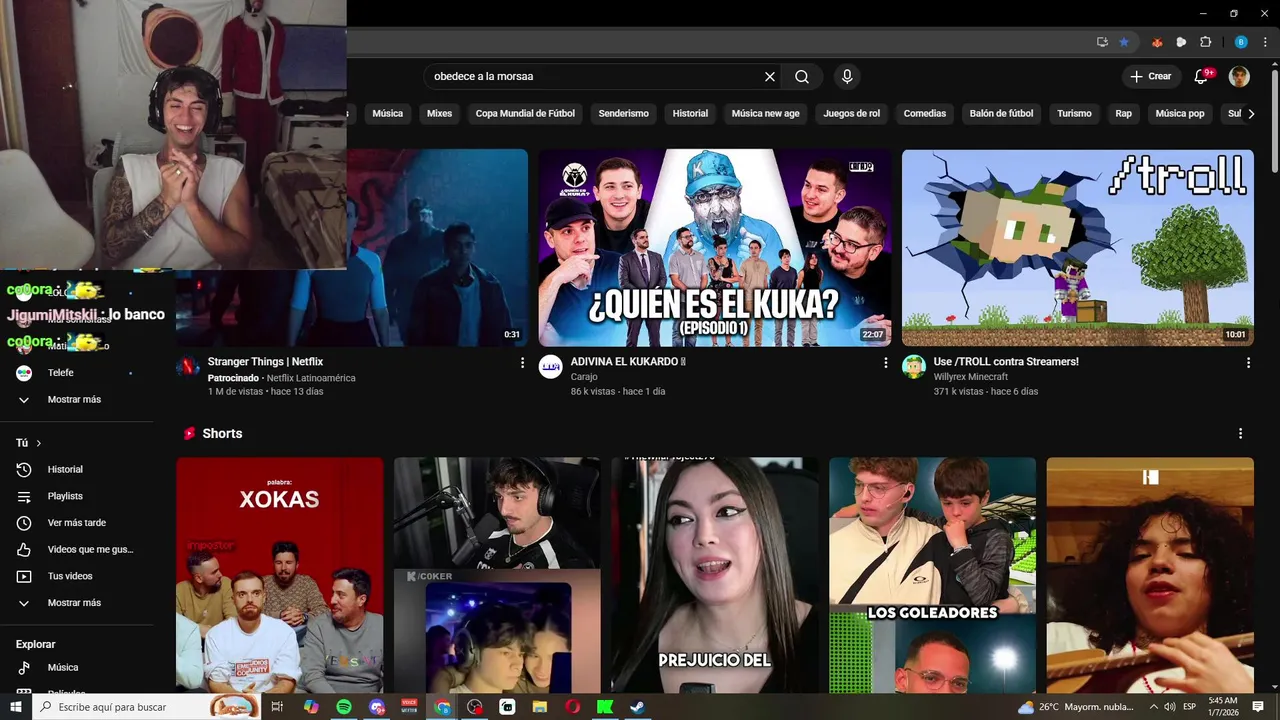Open the YouTube account avatar menu

(1239, 77)
